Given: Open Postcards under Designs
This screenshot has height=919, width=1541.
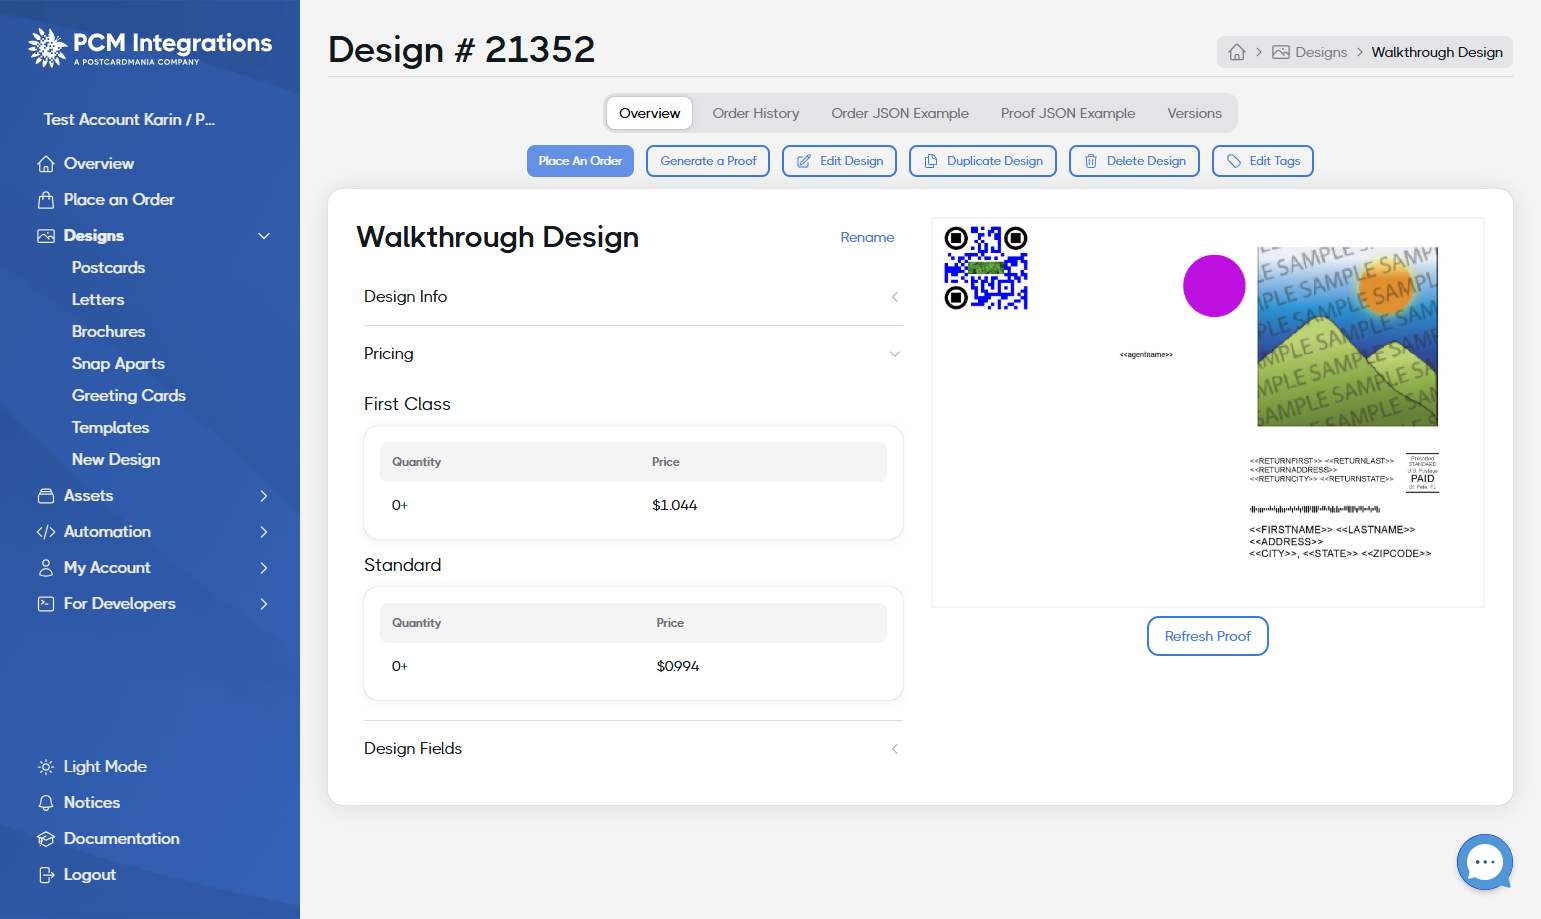Looking at the screenshot, I should pos(108,268).
